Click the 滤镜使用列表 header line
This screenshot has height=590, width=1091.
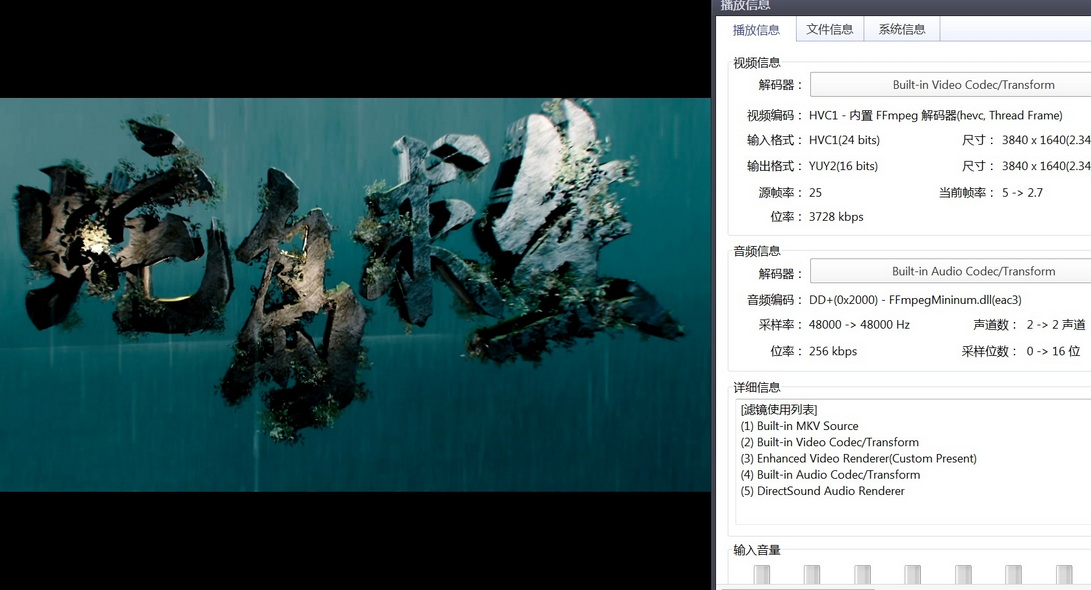coord(779,410)
